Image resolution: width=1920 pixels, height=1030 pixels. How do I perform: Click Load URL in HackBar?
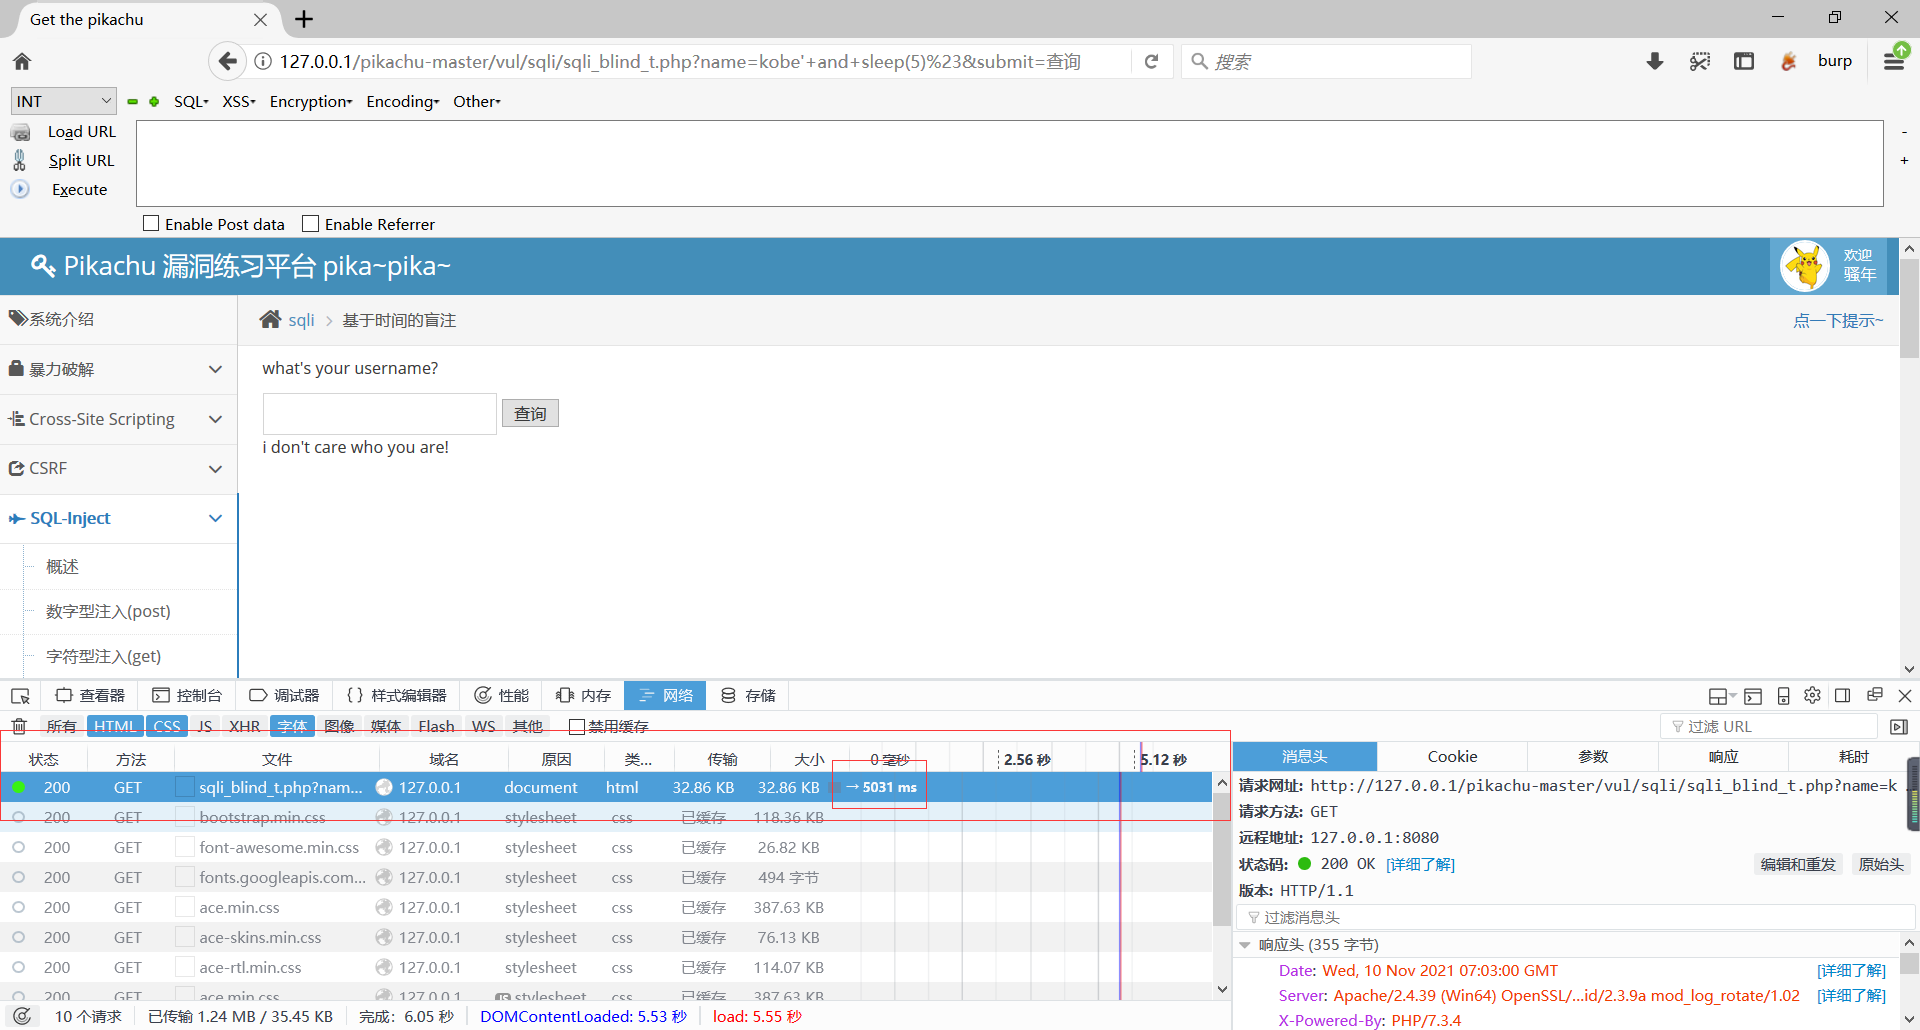pos(82,131)
